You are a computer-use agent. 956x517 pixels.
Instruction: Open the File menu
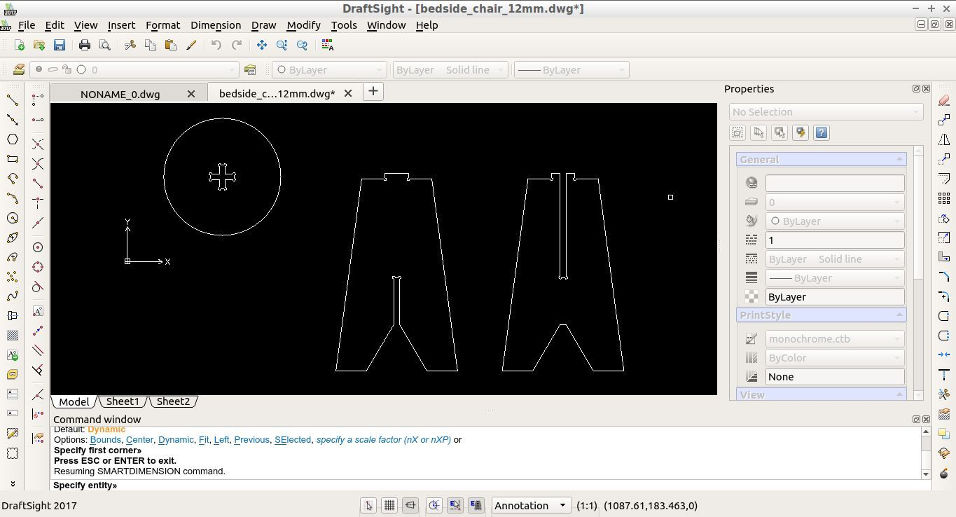click(x=26, y=26)
